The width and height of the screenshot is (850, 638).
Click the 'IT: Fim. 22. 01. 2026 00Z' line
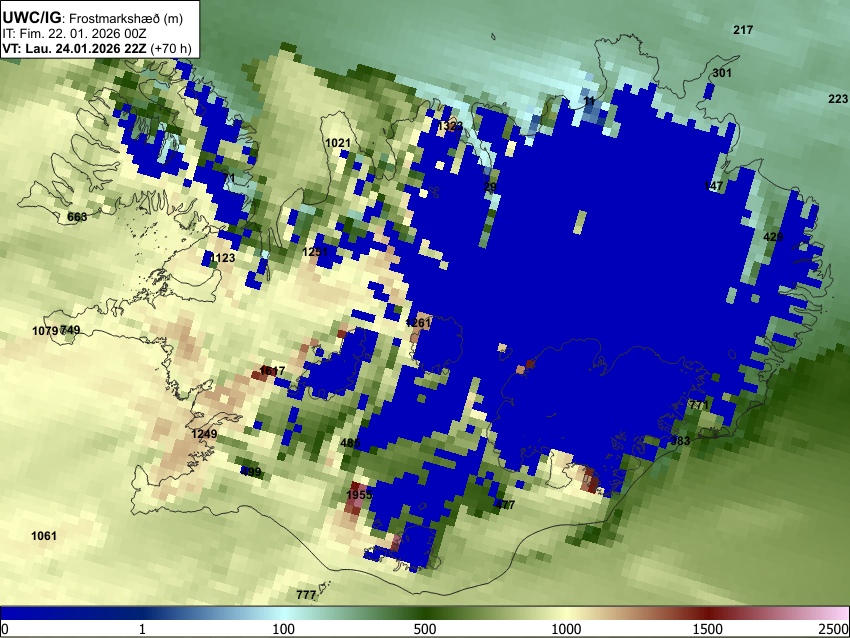coord(74,34)
